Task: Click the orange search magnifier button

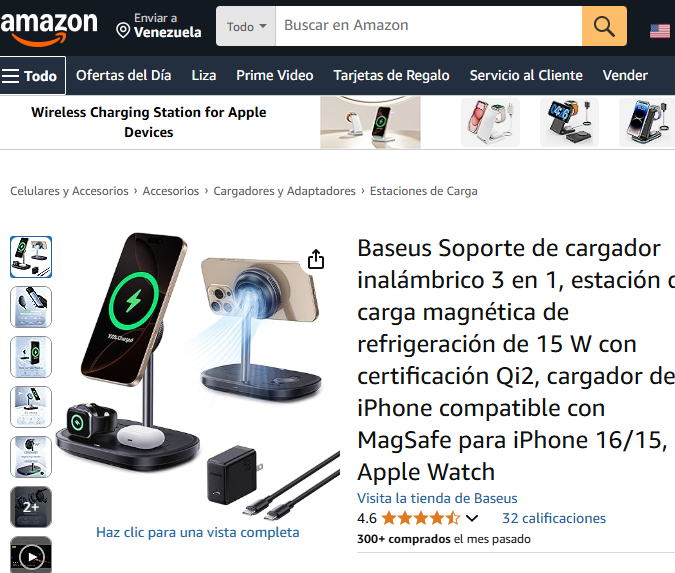Action: [x=604, y=26]
